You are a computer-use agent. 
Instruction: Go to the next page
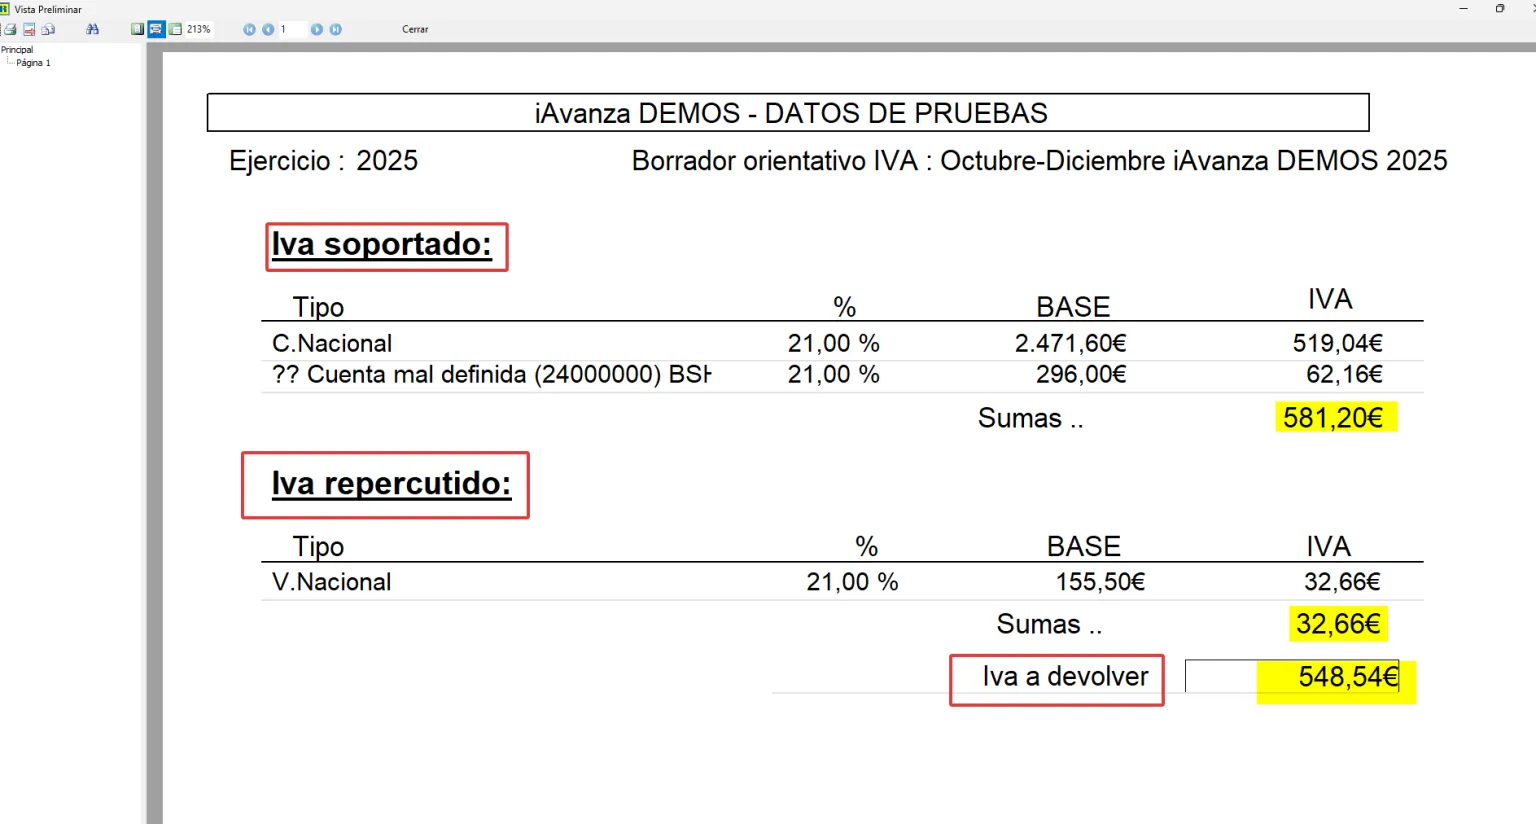coord(316,29)
